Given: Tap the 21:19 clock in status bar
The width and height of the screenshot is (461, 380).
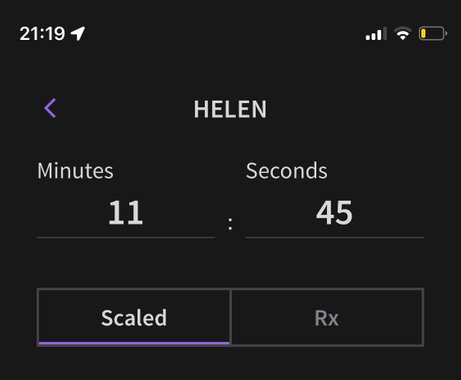Looking at the screenshot, I should tap(42, 34).
